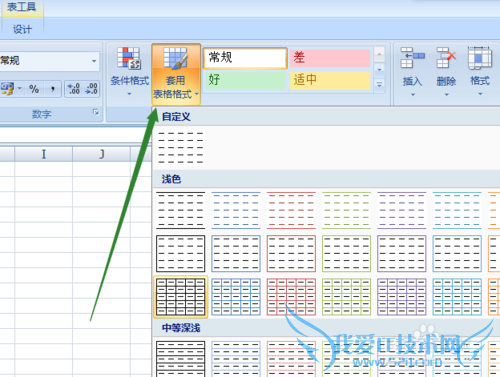Image resolution: width=500 pixels, height=377 pixels.
Task: Select blue medium (中等深浅) table style
Action: click(x=236, y=358)
